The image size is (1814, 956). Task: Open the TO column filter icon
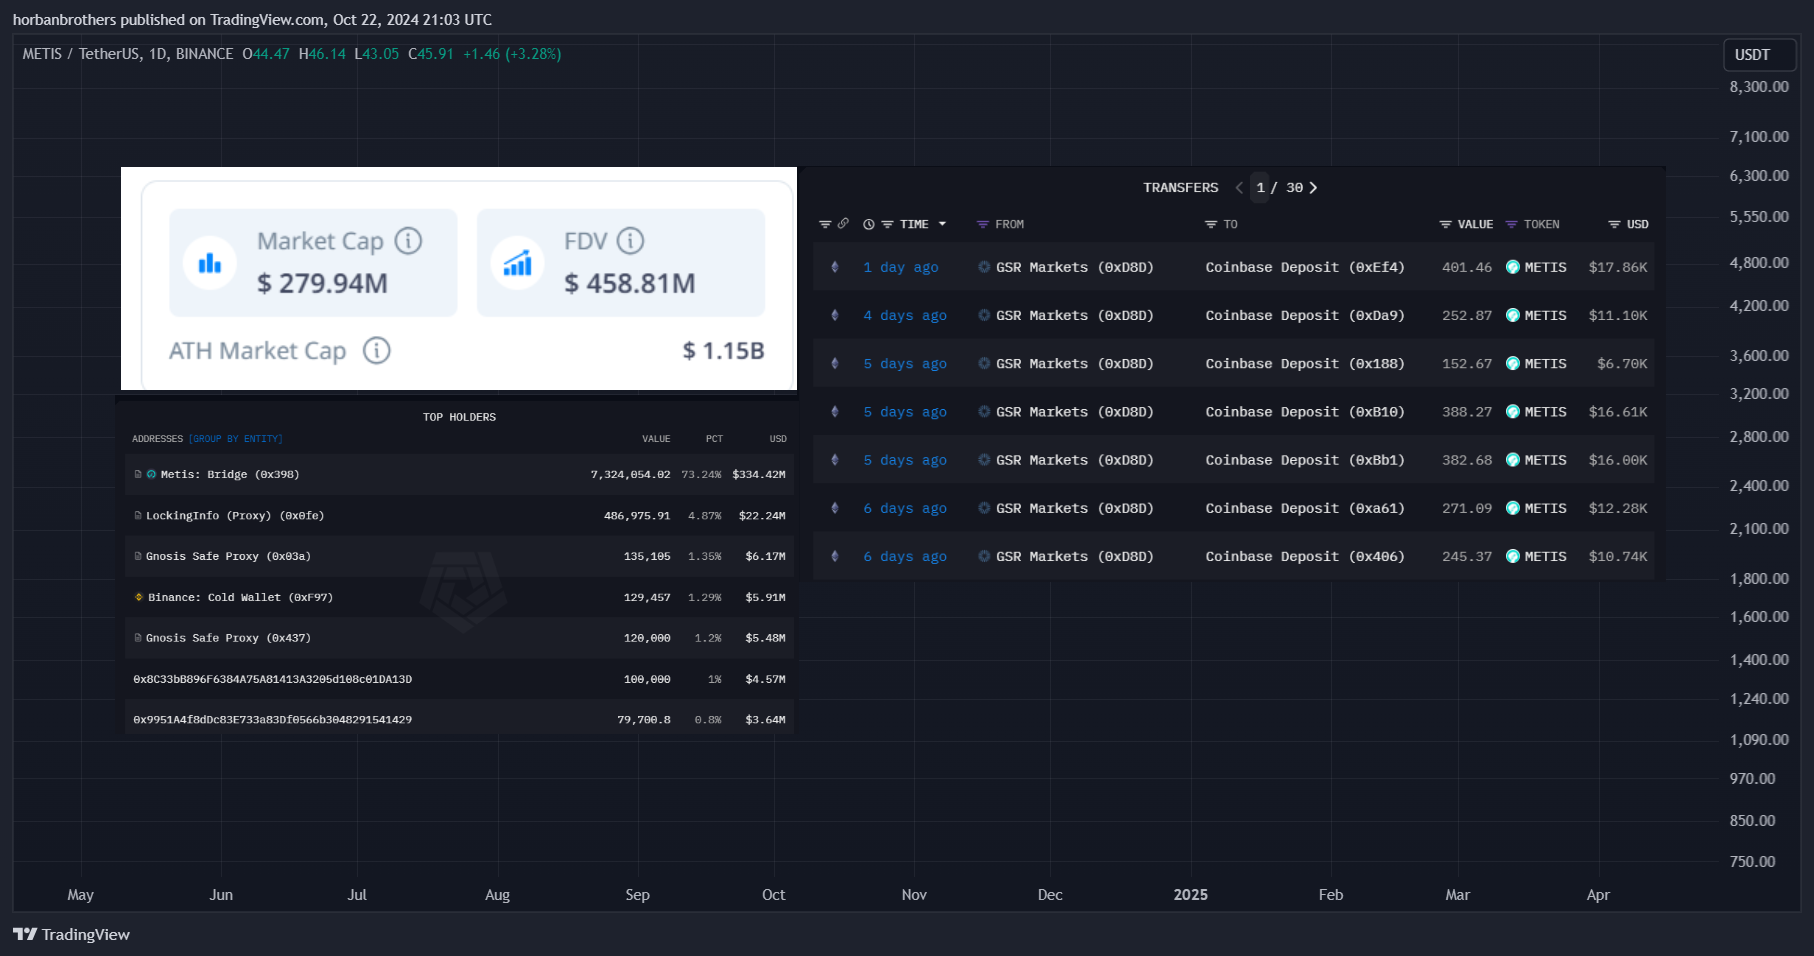click(1211, 225)
